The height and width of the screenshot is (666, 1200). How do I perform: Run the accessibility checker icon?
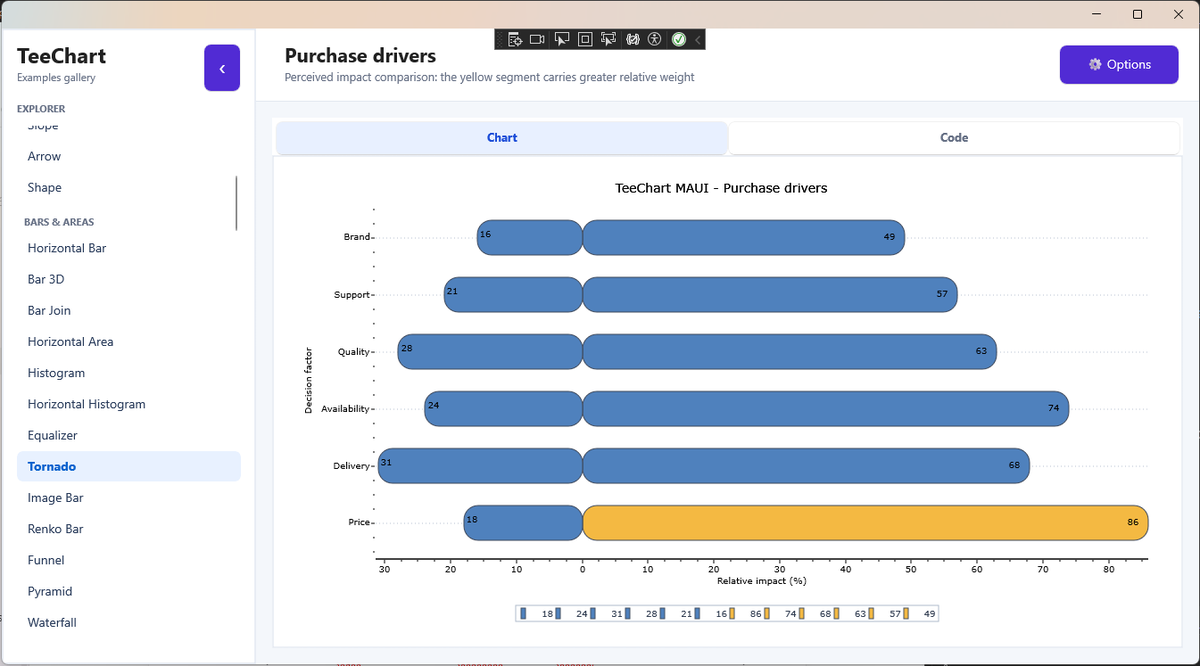point(655,39)
